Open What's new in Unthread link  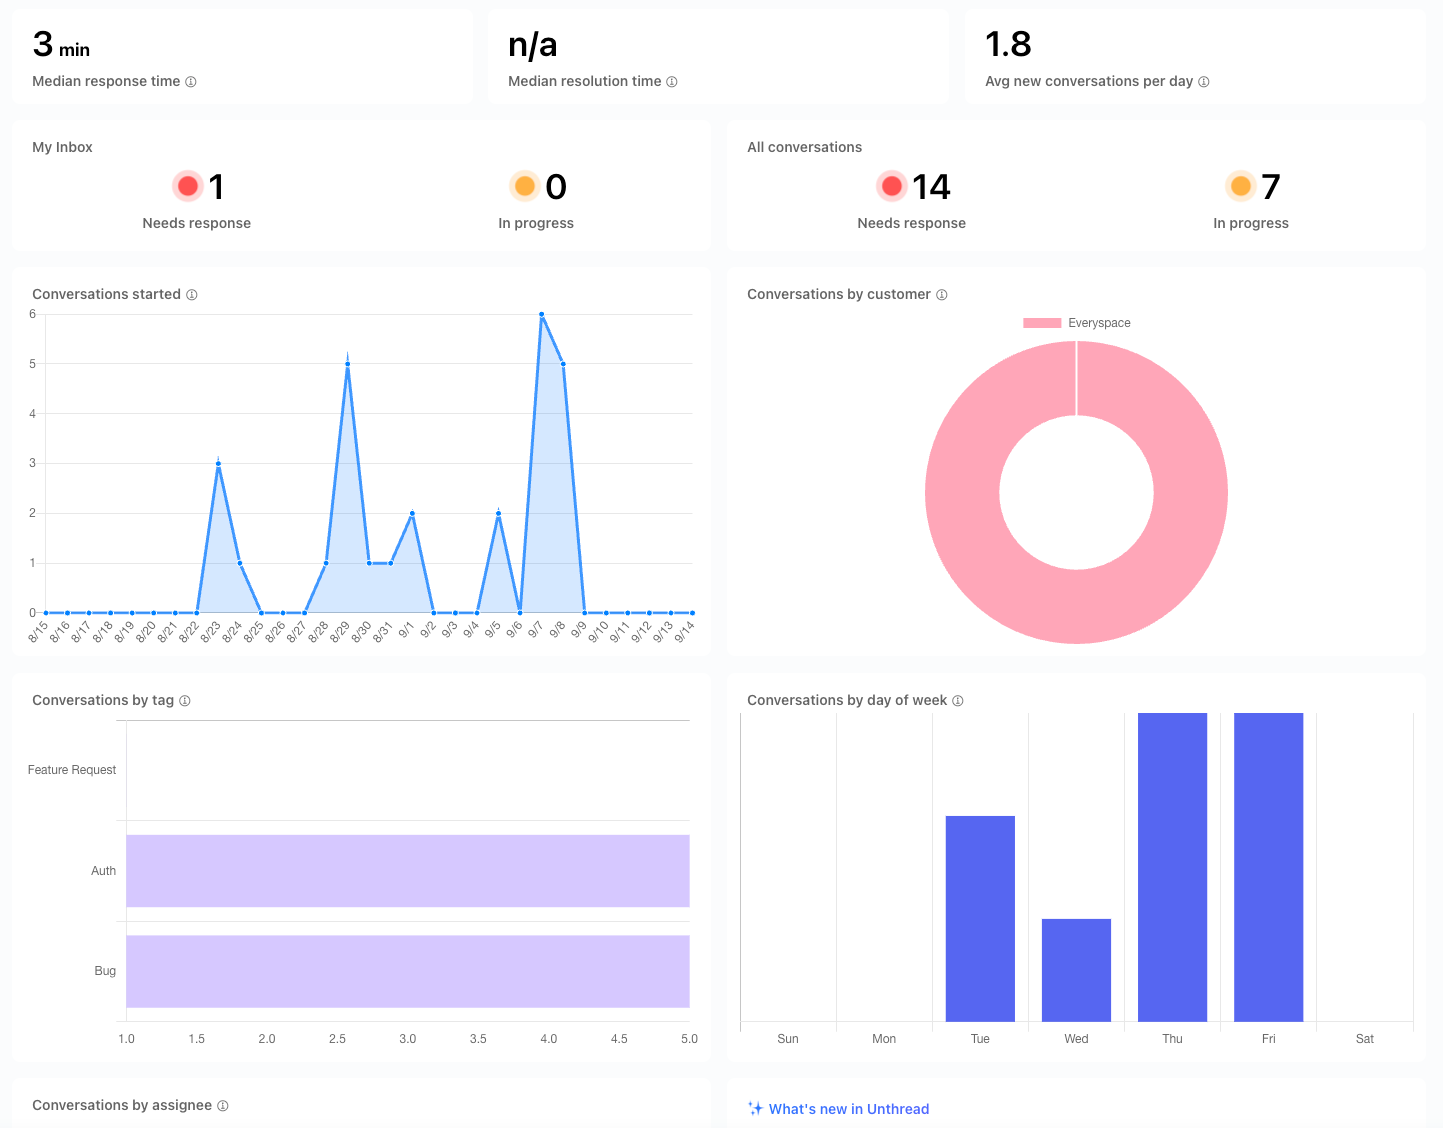pos(849,1109)
